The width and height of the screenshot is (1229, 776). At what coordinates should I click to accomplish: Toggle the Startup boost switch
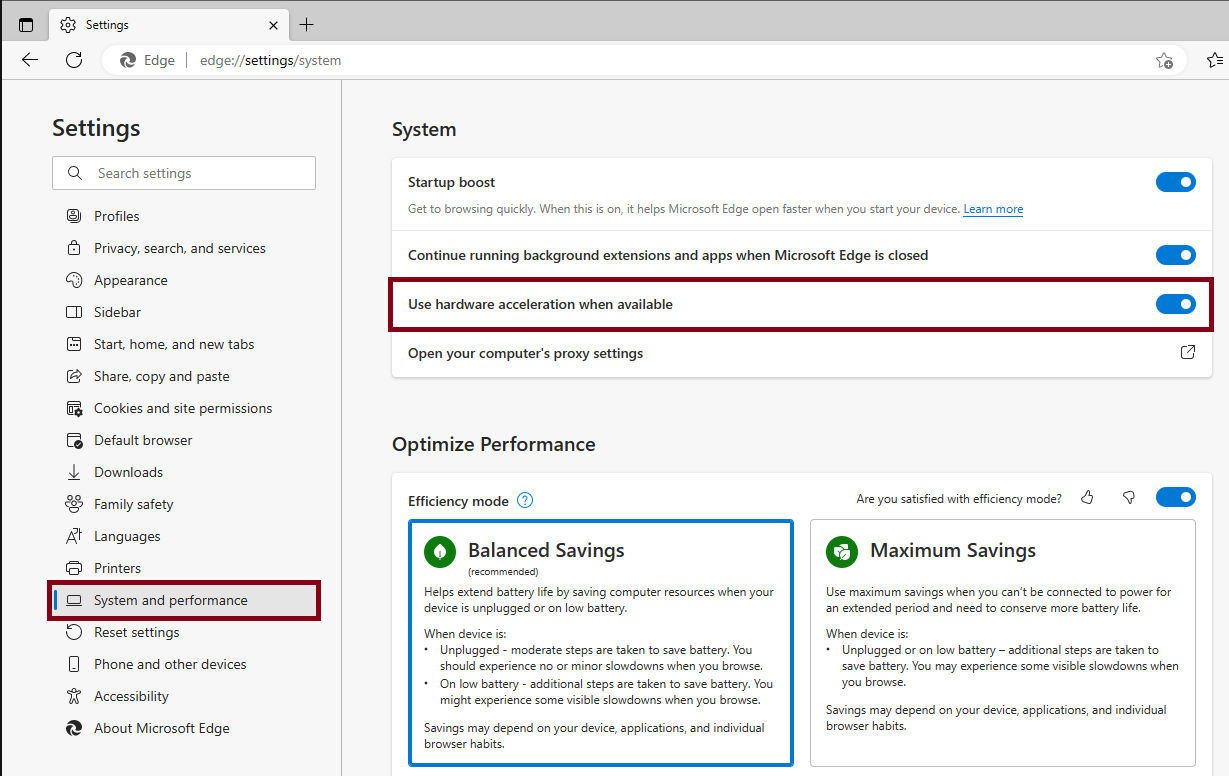[1176, 182]
